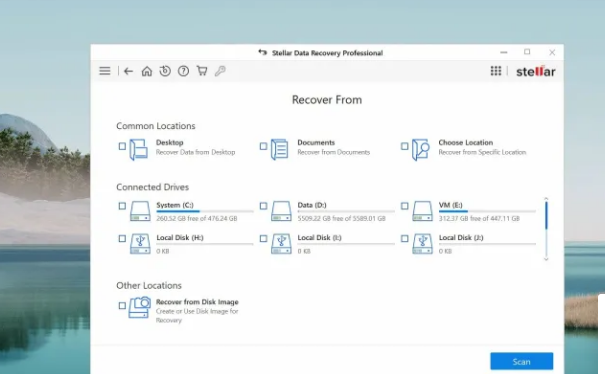
Task: Minimize the Stellar Data Recovery window
Action: (x=504, y=52)
